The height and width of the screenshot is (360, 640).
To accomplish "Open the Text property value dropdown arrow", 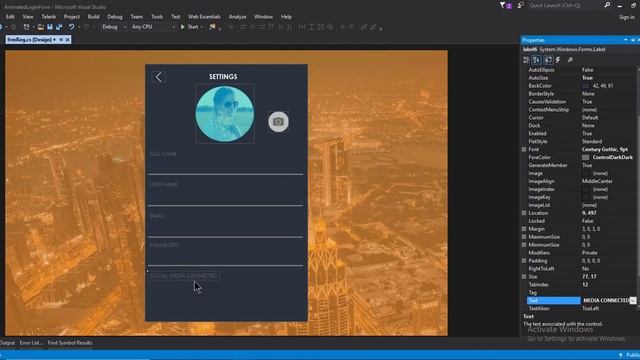I will coord(633,300).
